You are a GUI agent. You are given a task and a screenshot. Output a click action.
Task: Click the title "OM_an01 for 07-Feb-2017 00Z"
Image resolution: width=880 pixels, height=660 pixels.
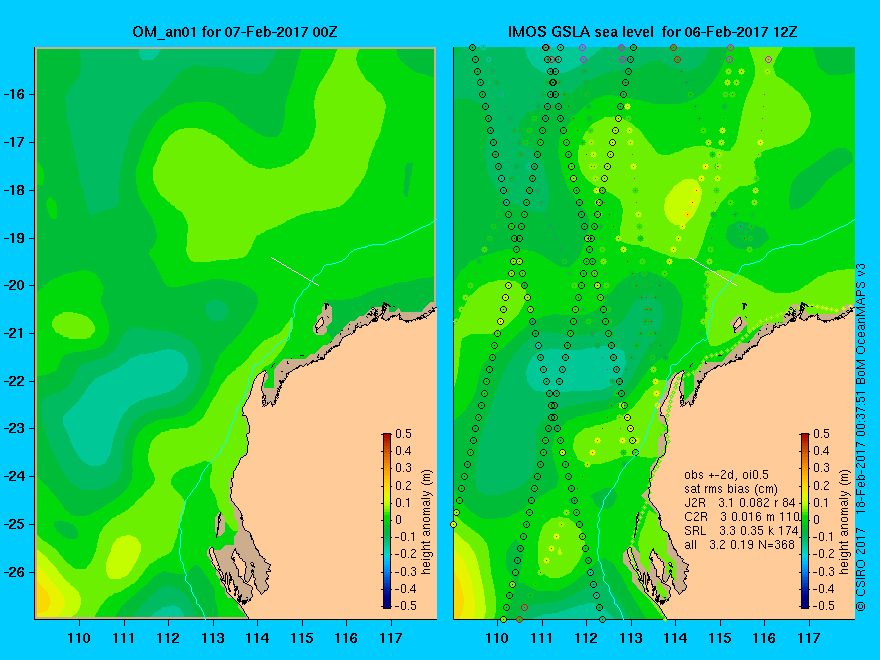pos(235,31)
